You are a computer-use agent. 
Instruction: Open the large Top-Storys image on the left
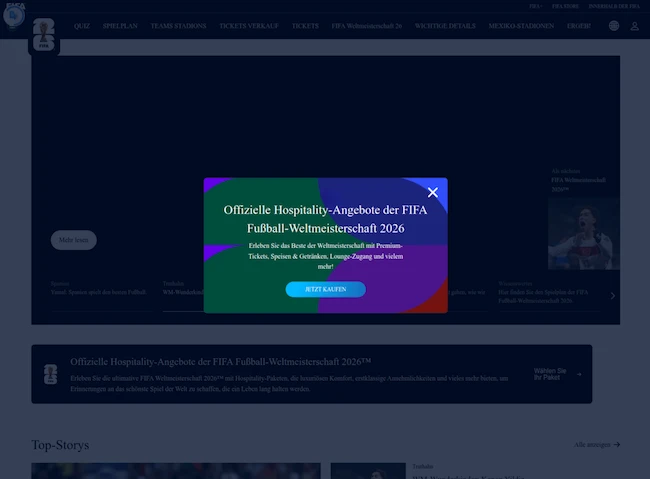[176, 471]
